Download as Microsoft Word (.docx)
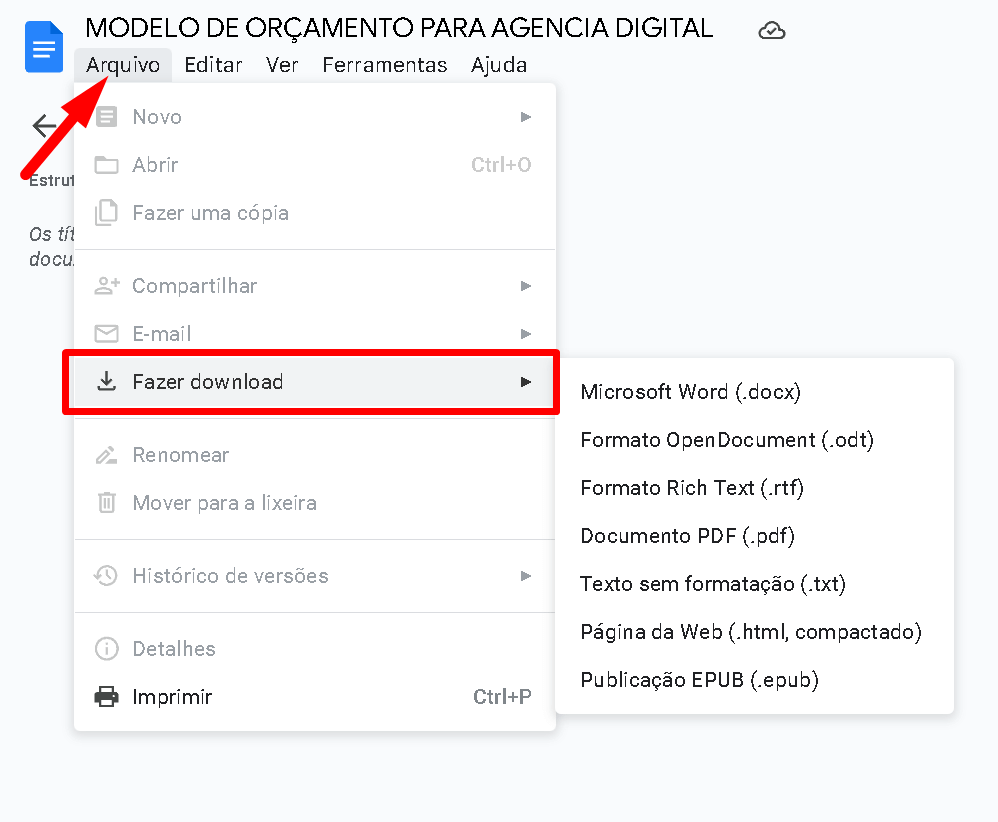 click(690, 392)
